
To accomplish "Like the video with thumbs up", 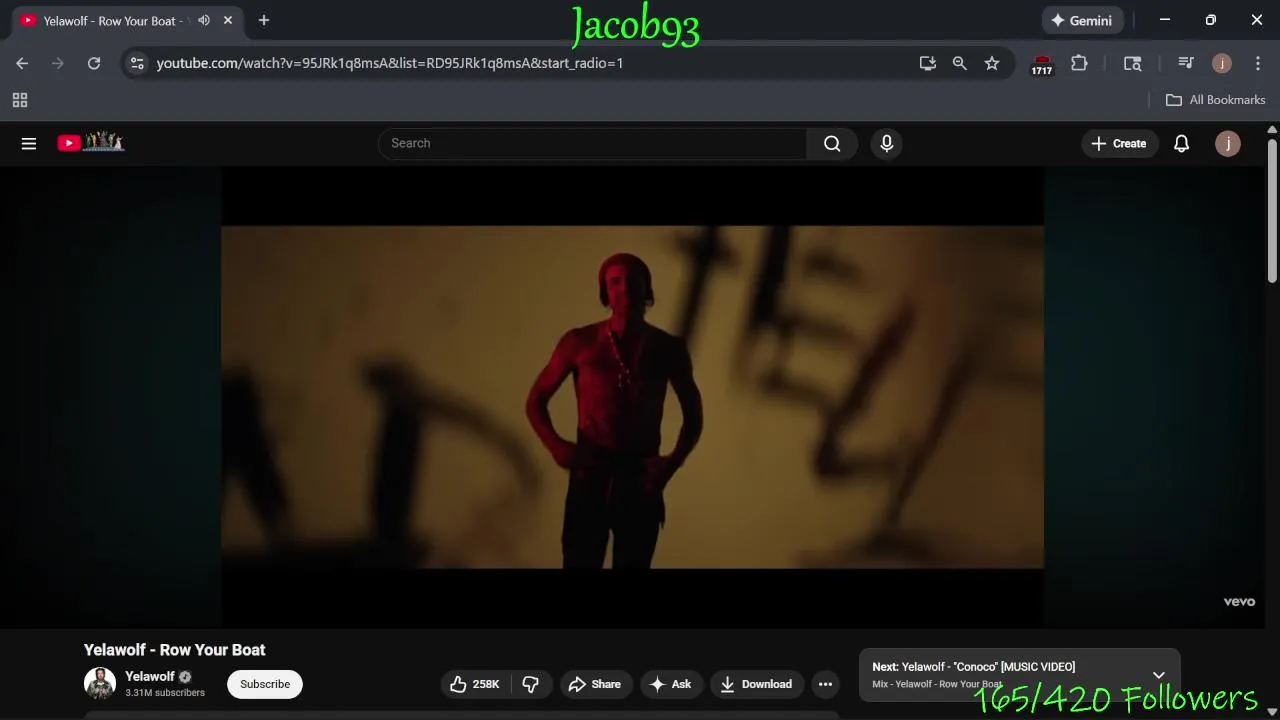I will 475,684.
